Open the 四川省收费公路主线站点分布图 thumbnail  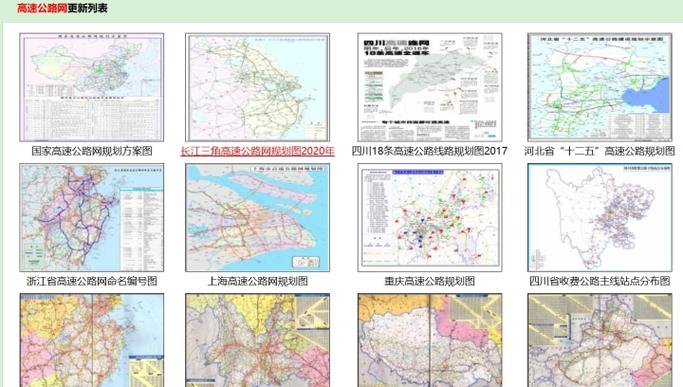[600, 217]
